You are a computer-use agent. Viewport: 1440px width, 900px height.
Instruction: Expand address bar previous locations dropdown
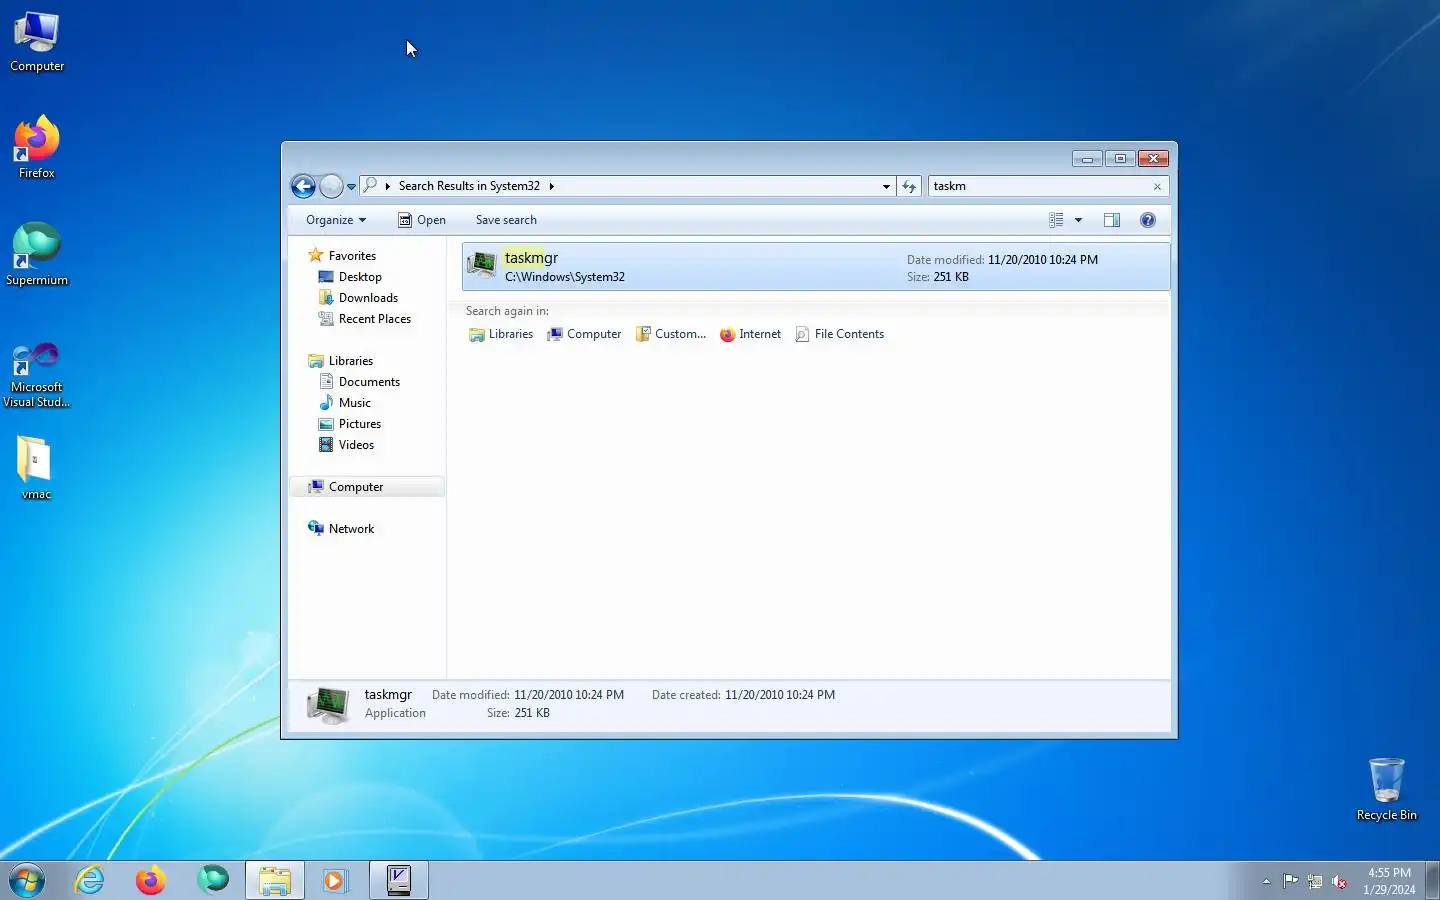(886, 186)
